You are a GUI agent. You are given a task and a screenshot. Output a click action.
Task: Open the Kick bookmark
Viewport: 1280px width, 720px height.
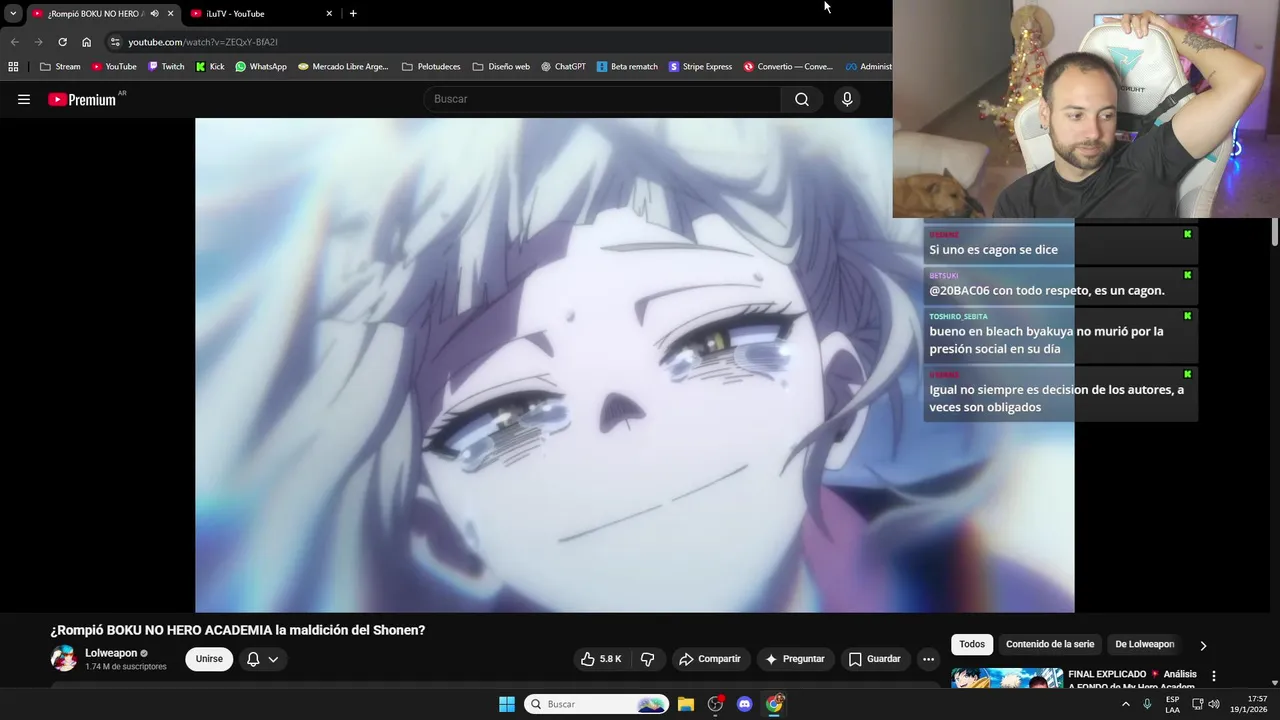pos(210,67)
